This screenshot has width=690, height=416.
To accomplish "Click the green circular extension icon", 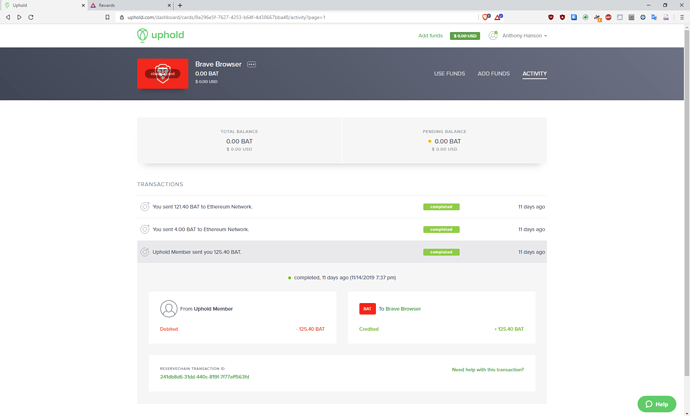I will tap(585, 17).
